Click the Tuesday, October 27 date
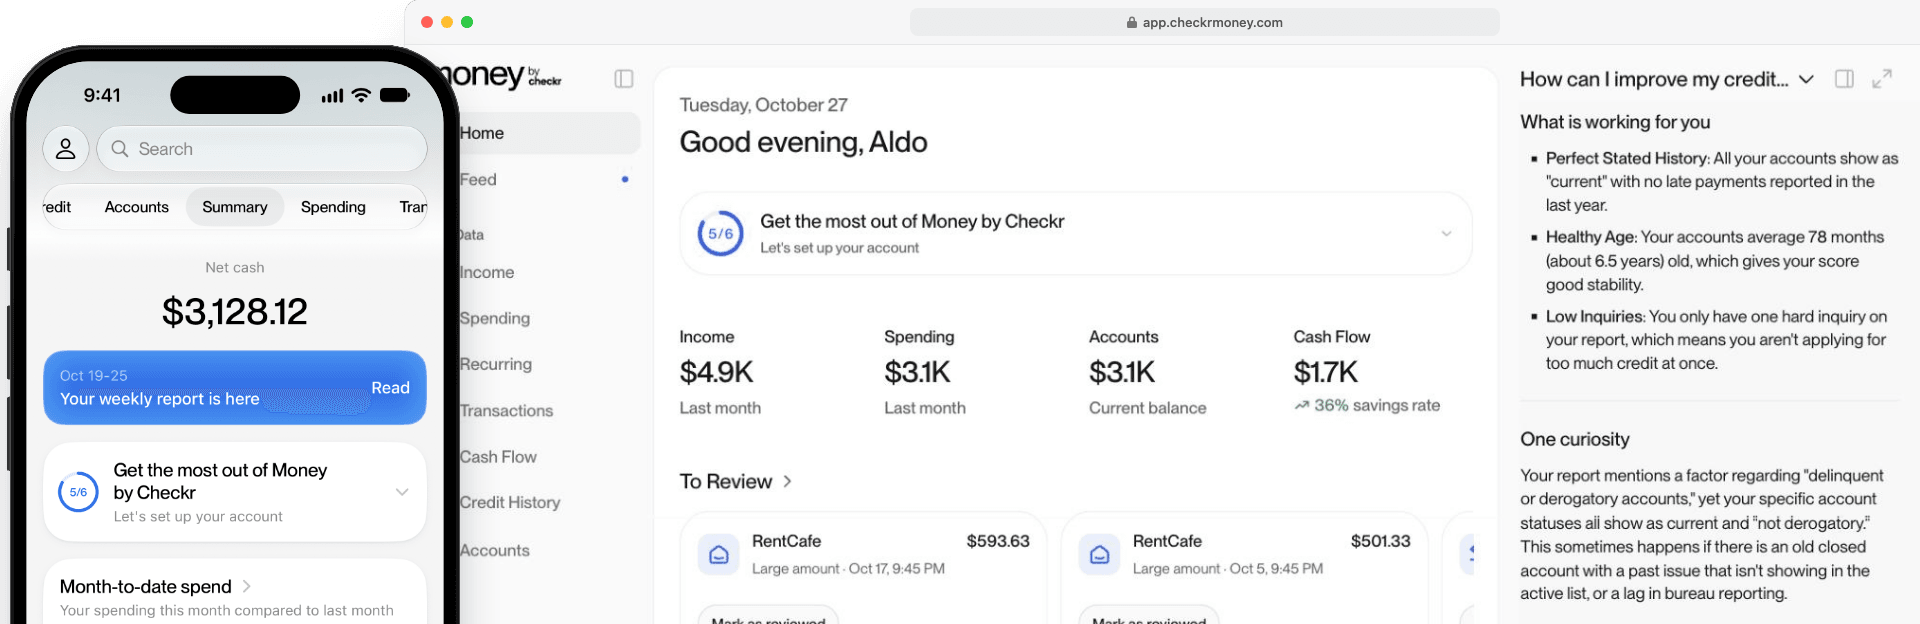This screenshot has width=1920, height=624. pos(763,105)
